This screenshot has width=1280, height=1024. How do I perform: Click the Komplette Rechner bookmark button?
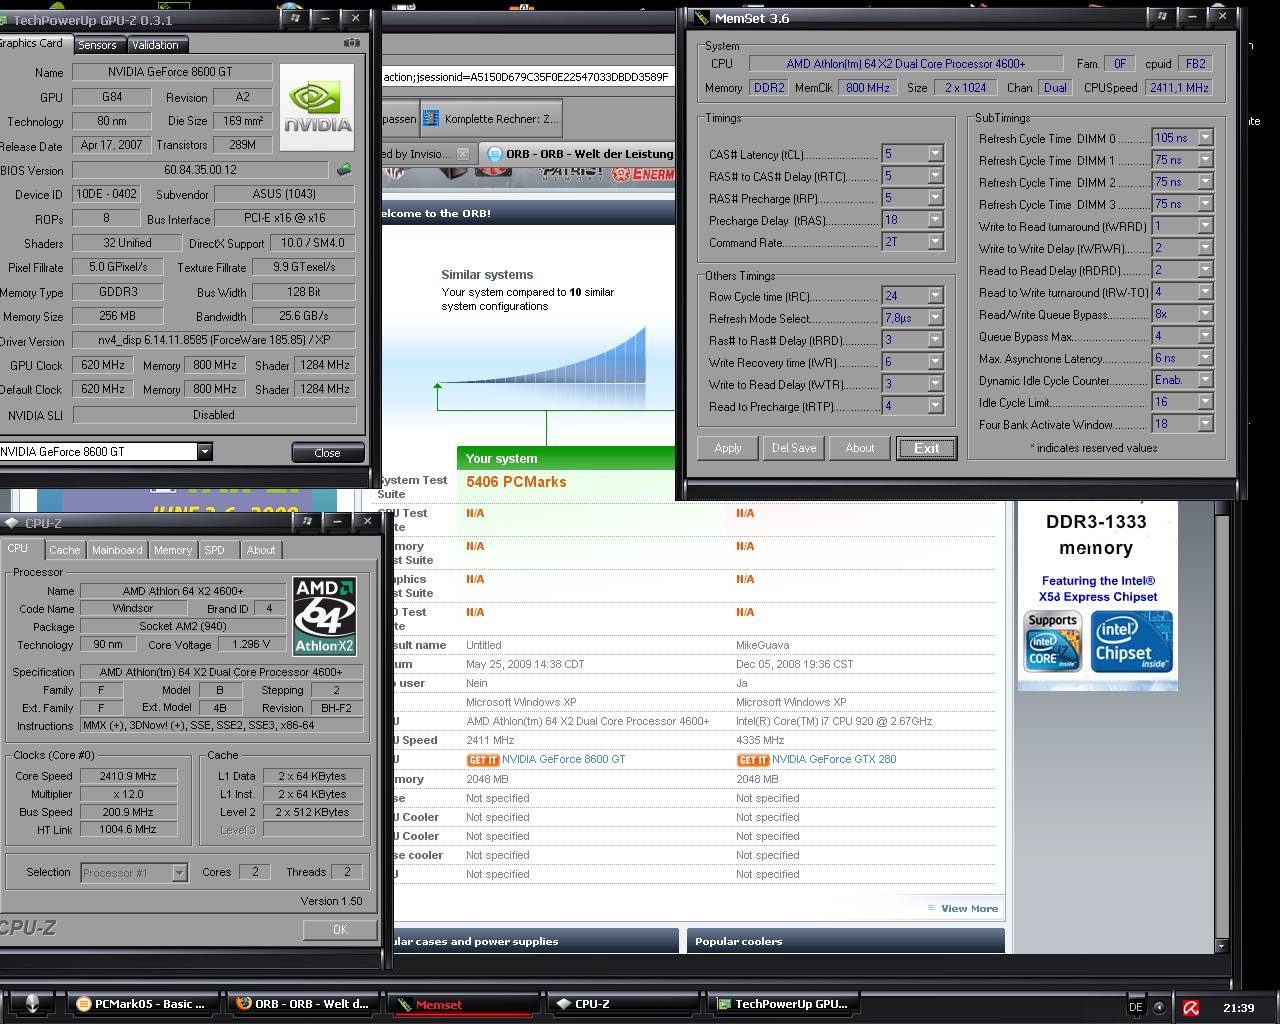491,118
